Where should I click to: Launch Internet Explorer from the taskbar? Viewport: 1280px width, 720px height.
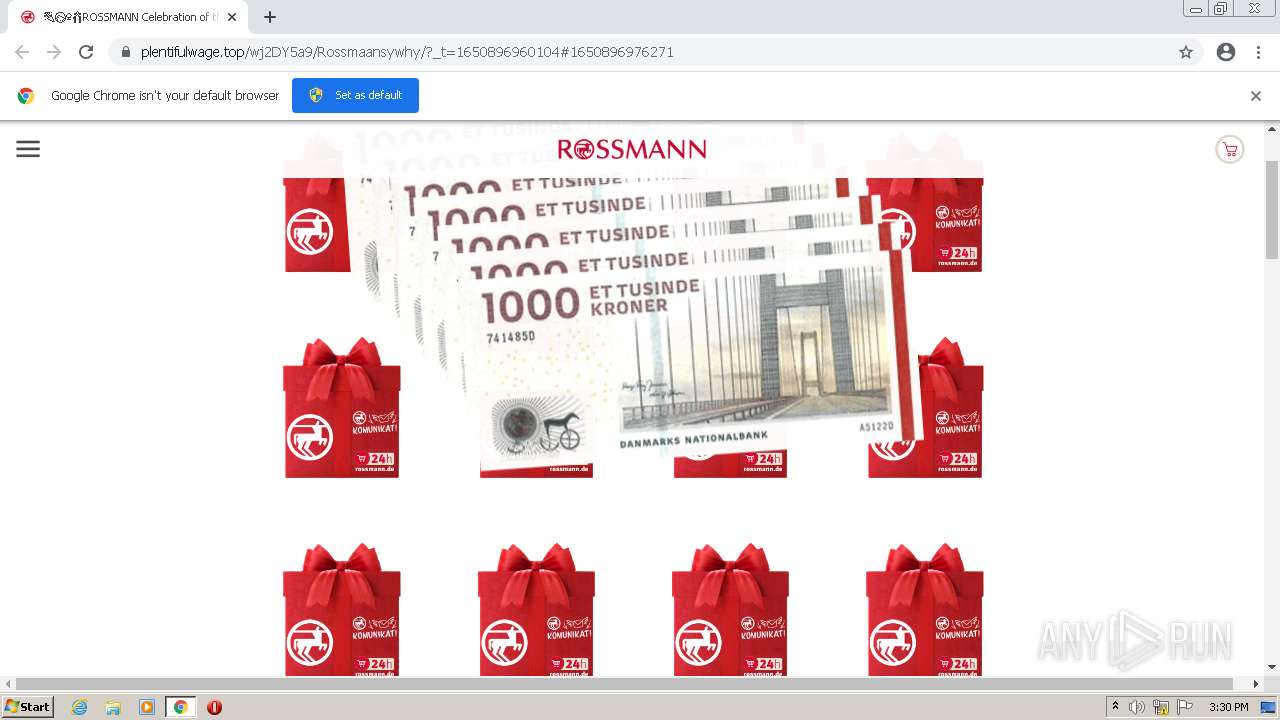pyautogui.click(x=80, y=707)
